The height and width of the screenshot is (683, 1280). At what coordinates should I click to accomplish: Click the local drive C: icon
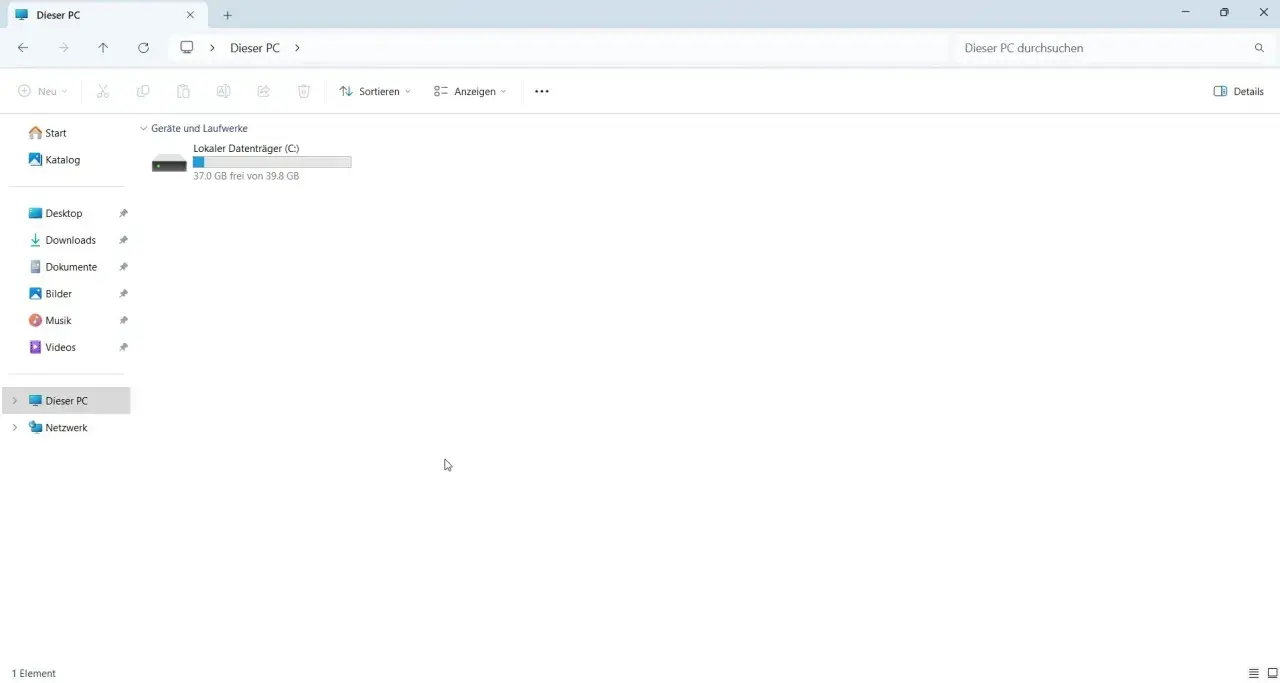[x=169, y=163]
